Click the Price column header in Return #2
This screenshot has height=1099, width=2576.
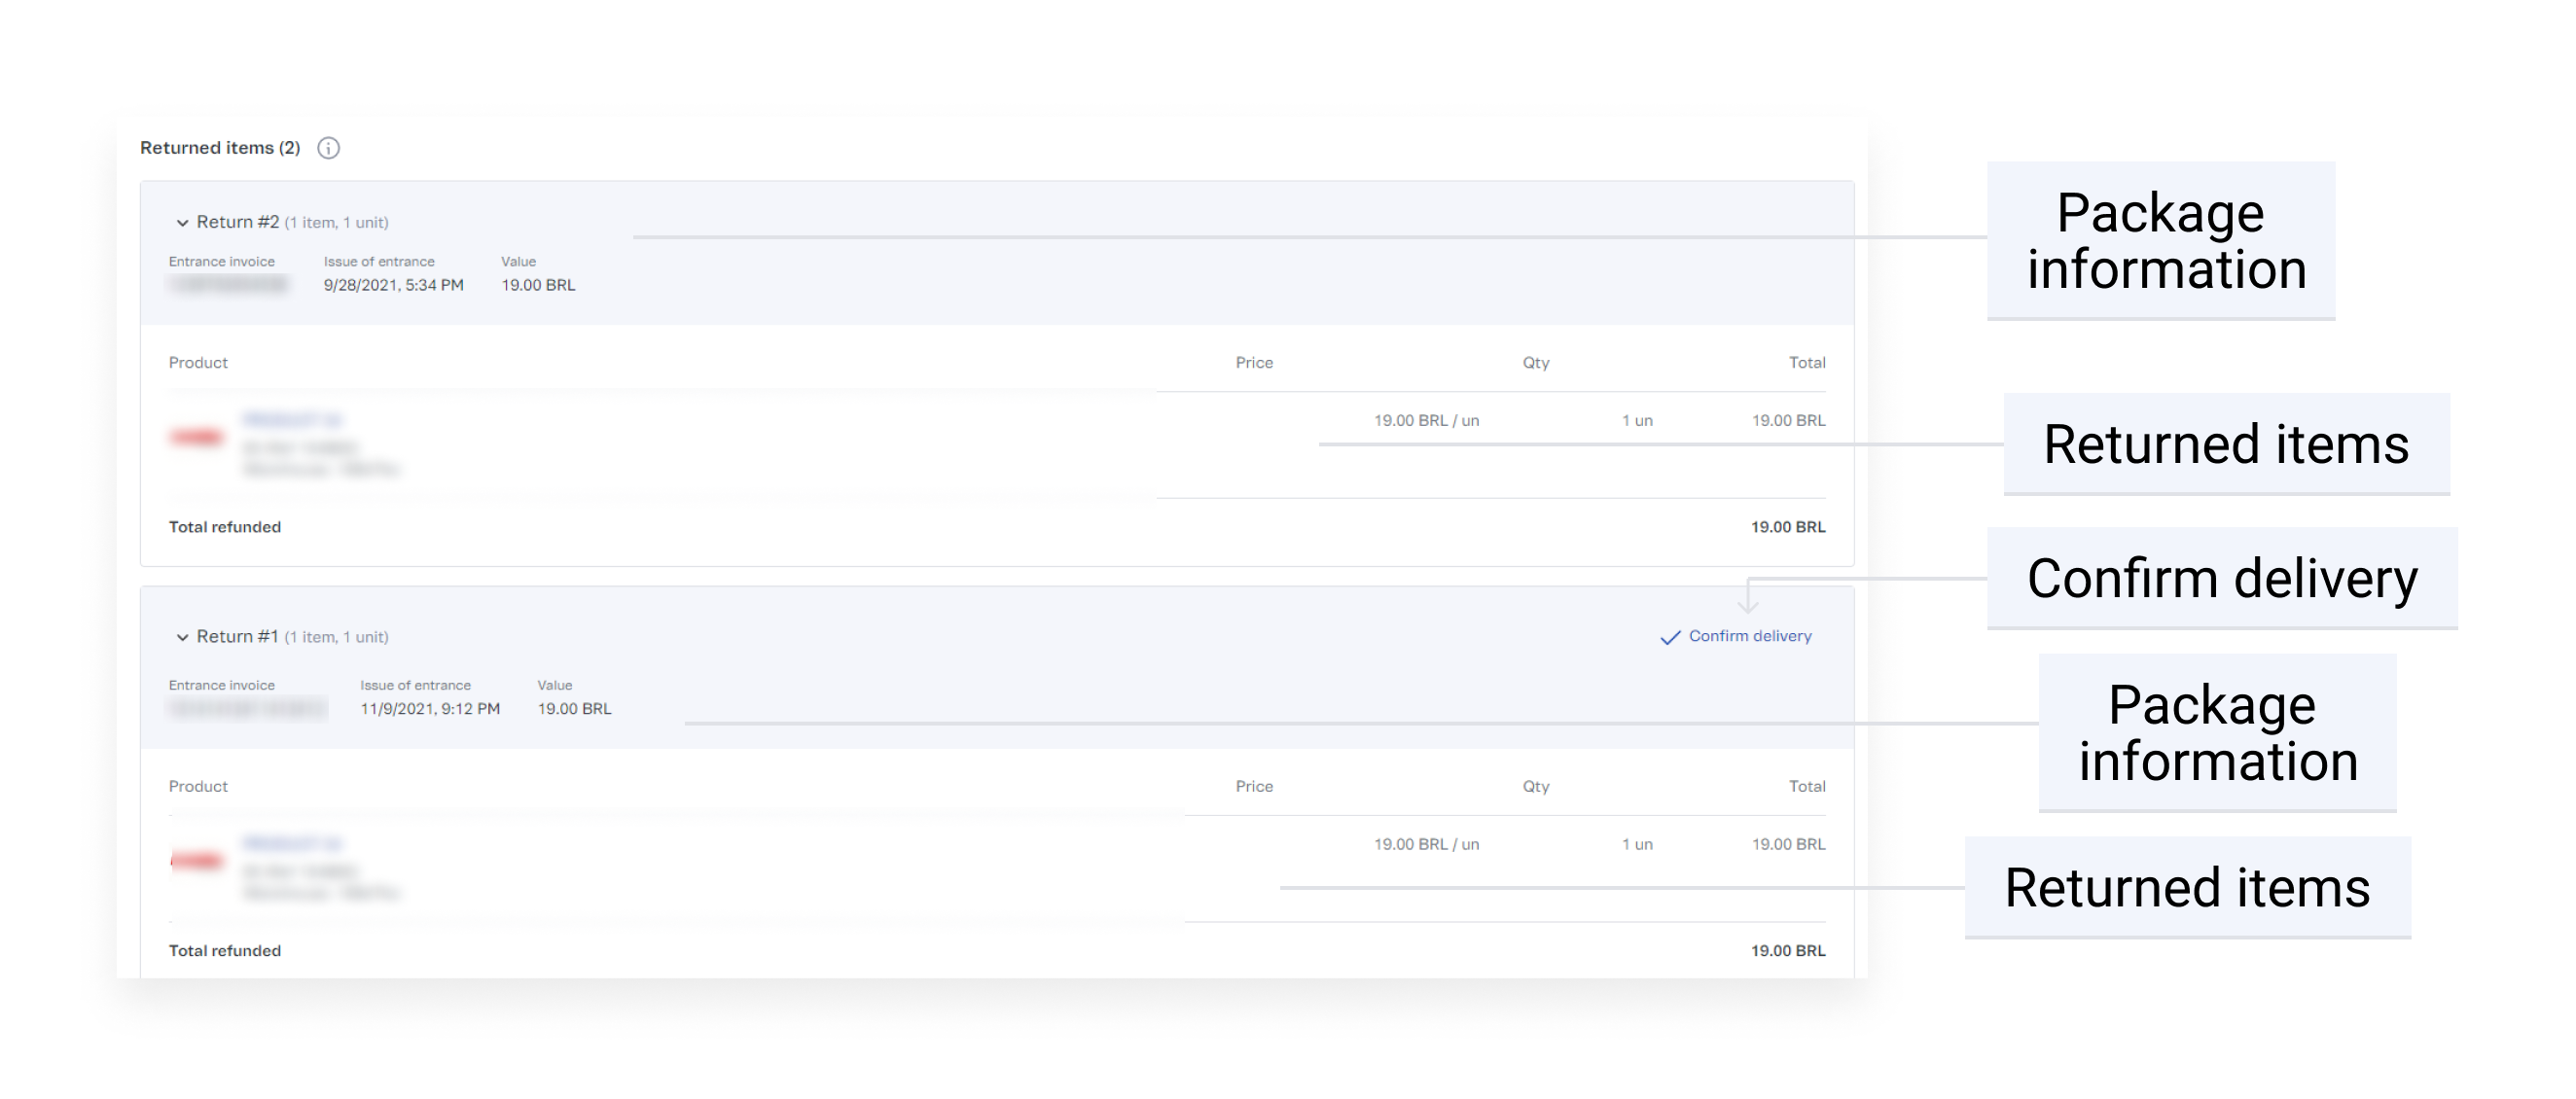1254,363
